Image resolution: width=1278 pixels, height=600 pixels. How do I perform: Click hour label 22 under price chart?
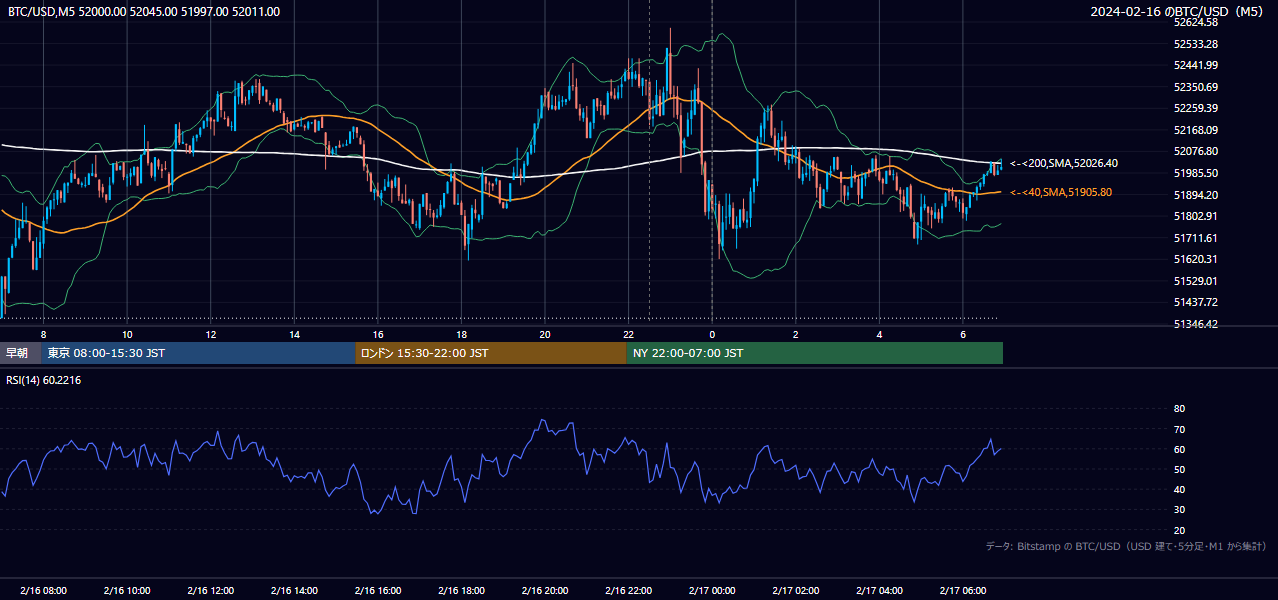coord(628,334)
